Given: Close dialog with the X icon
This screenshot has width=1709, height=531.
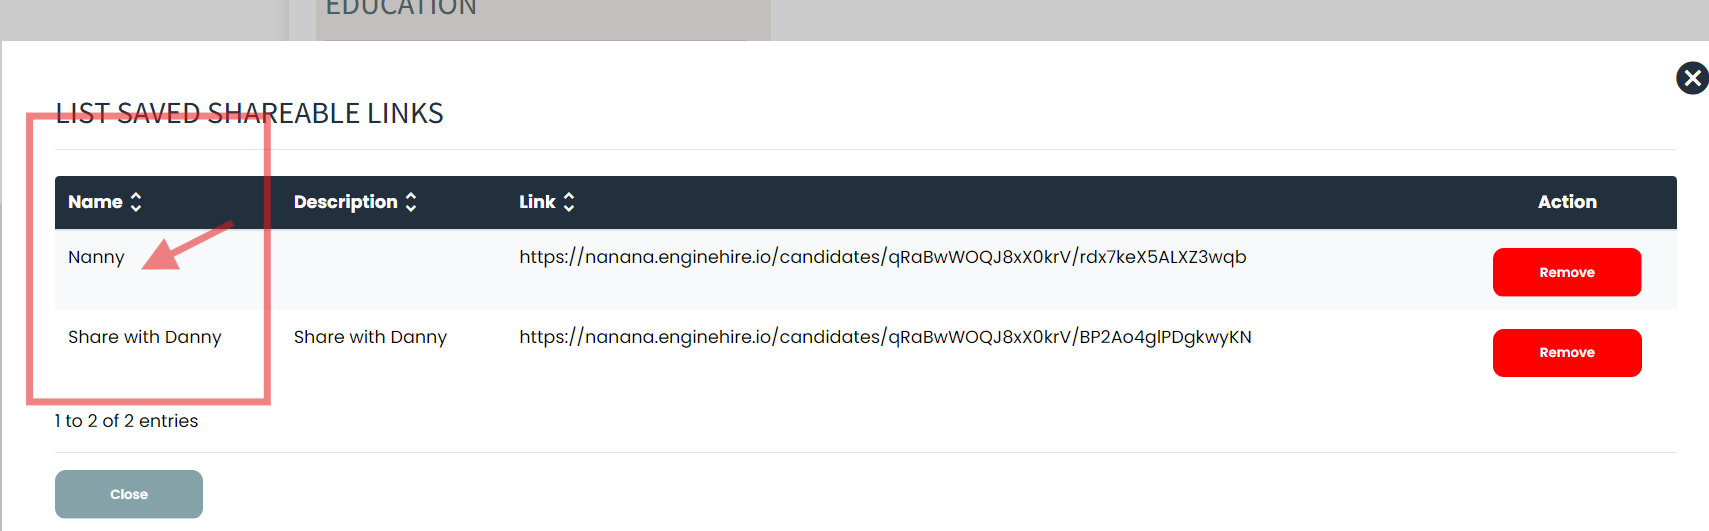Looking at the screenshot, I should click(1692, 78).
